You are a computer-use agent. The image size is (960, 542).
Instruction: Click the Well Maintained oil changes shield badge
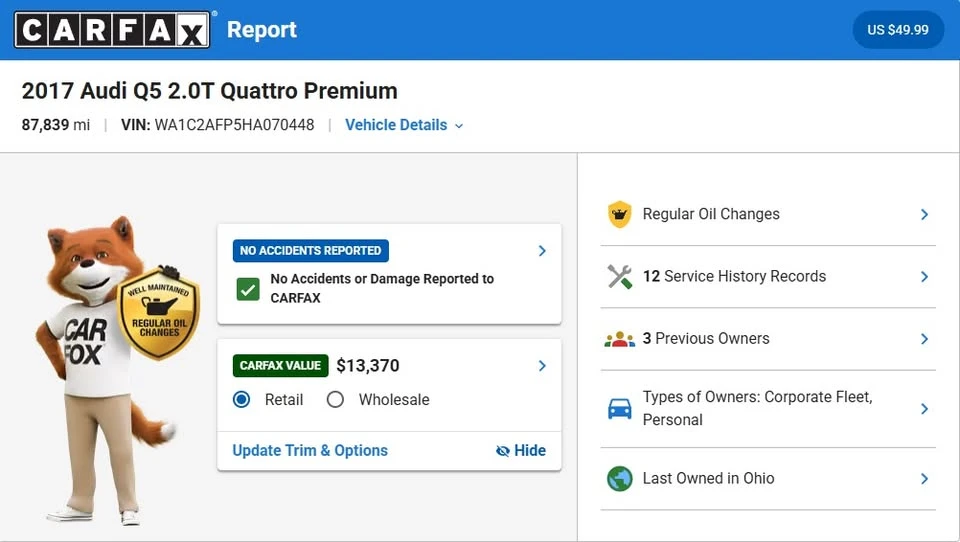[x=159, y=314]
